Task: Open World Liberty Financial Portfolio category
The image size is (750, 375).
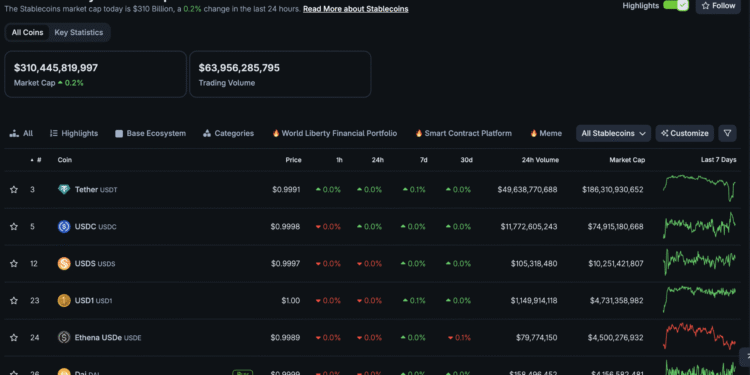Action: (x=334, y=133)
